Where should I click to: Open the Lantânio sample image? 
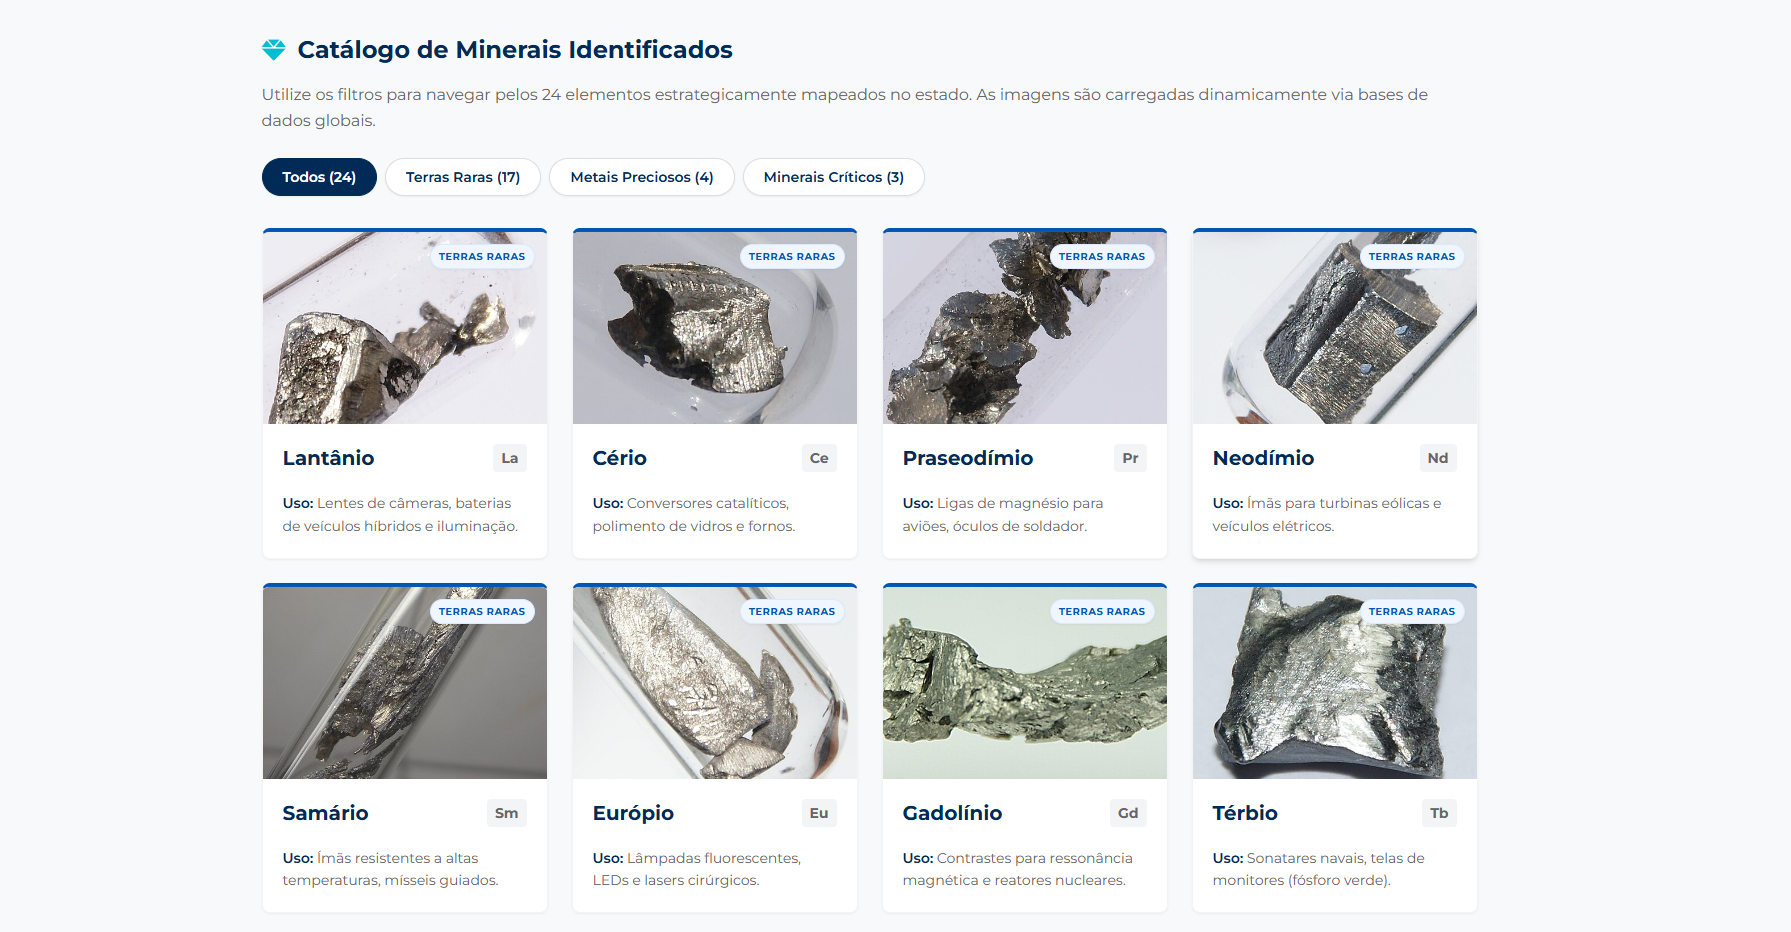[x=405, y=328]
